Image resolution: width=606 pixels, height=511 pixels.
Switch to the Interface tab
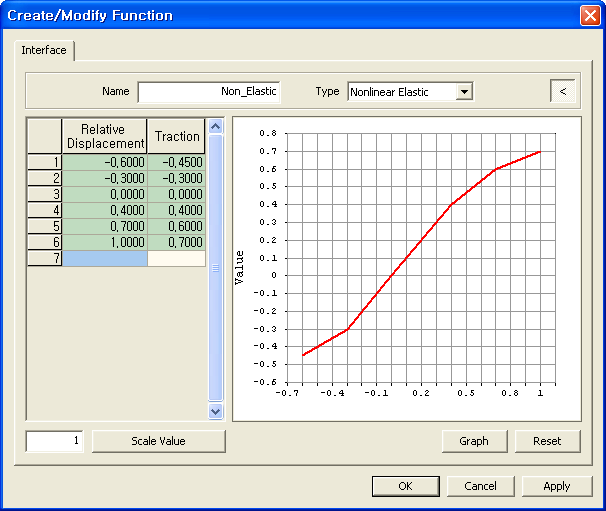pyautogui.click(x=44, y=50)
